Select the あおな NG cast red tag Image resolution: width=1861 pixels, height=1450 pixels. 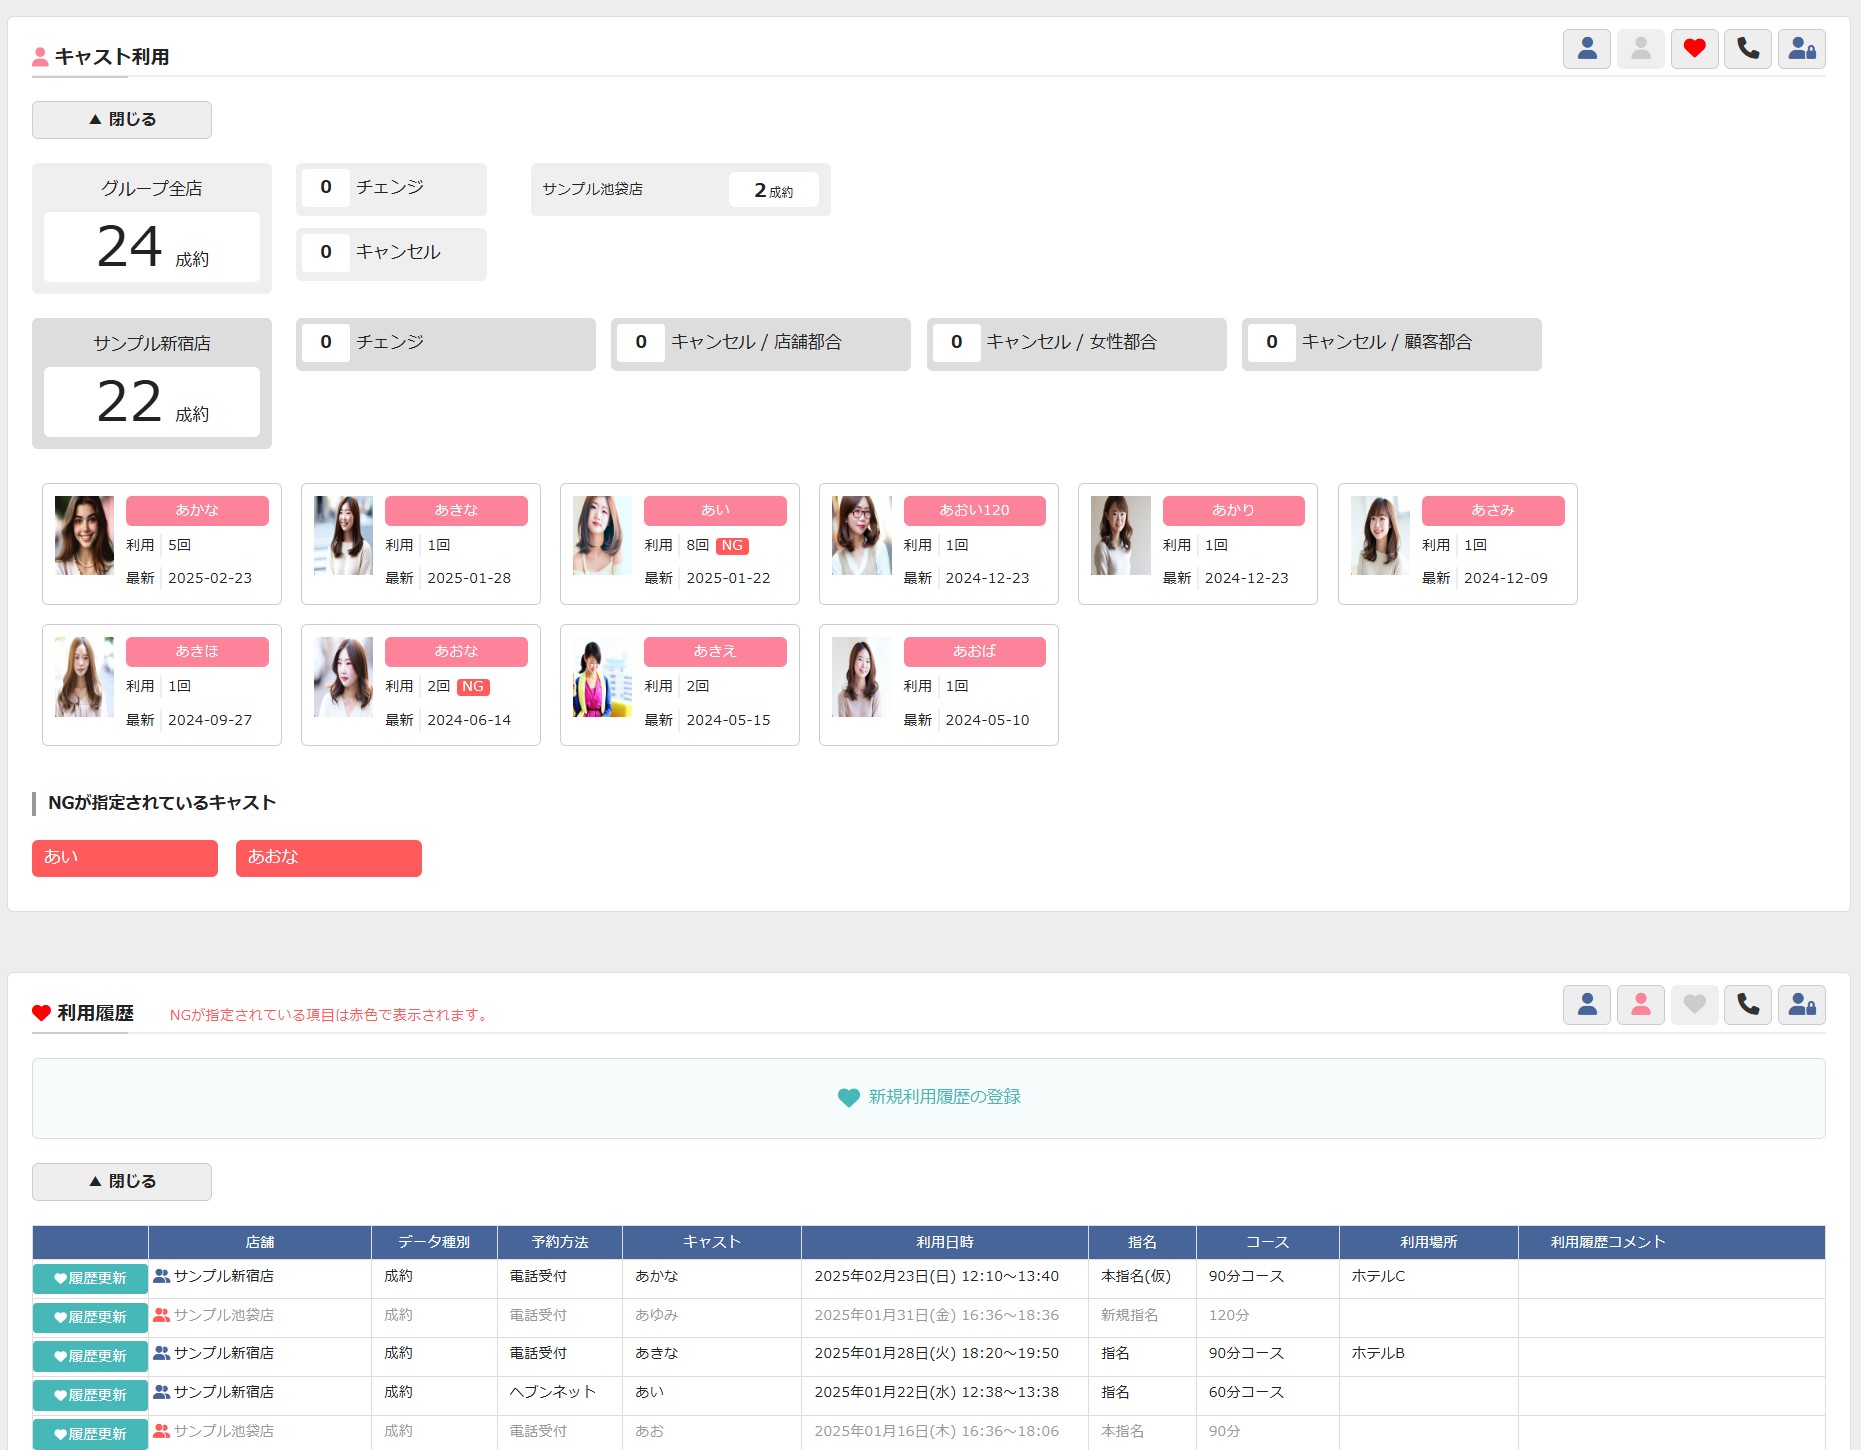tap(329, 858)
